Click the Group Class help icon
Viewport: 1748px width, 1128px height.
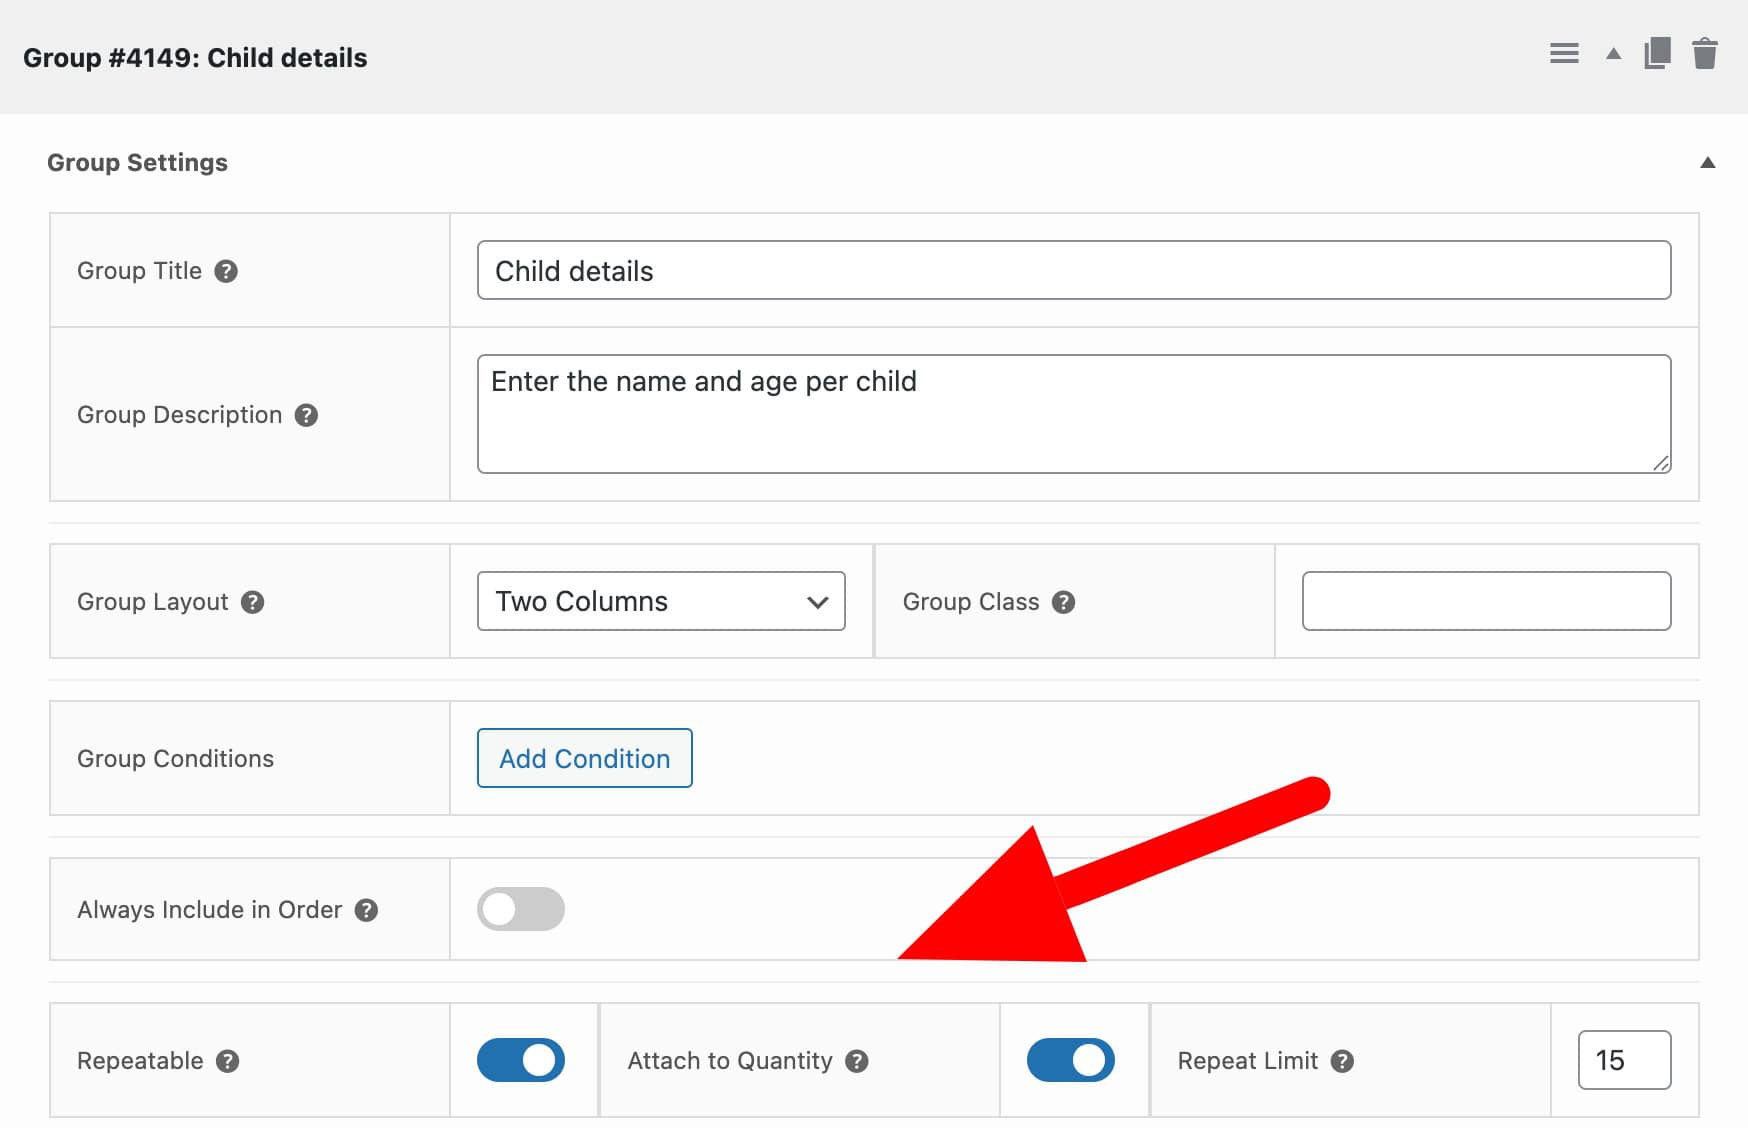pyautogui.click(x=1064, y=602)
